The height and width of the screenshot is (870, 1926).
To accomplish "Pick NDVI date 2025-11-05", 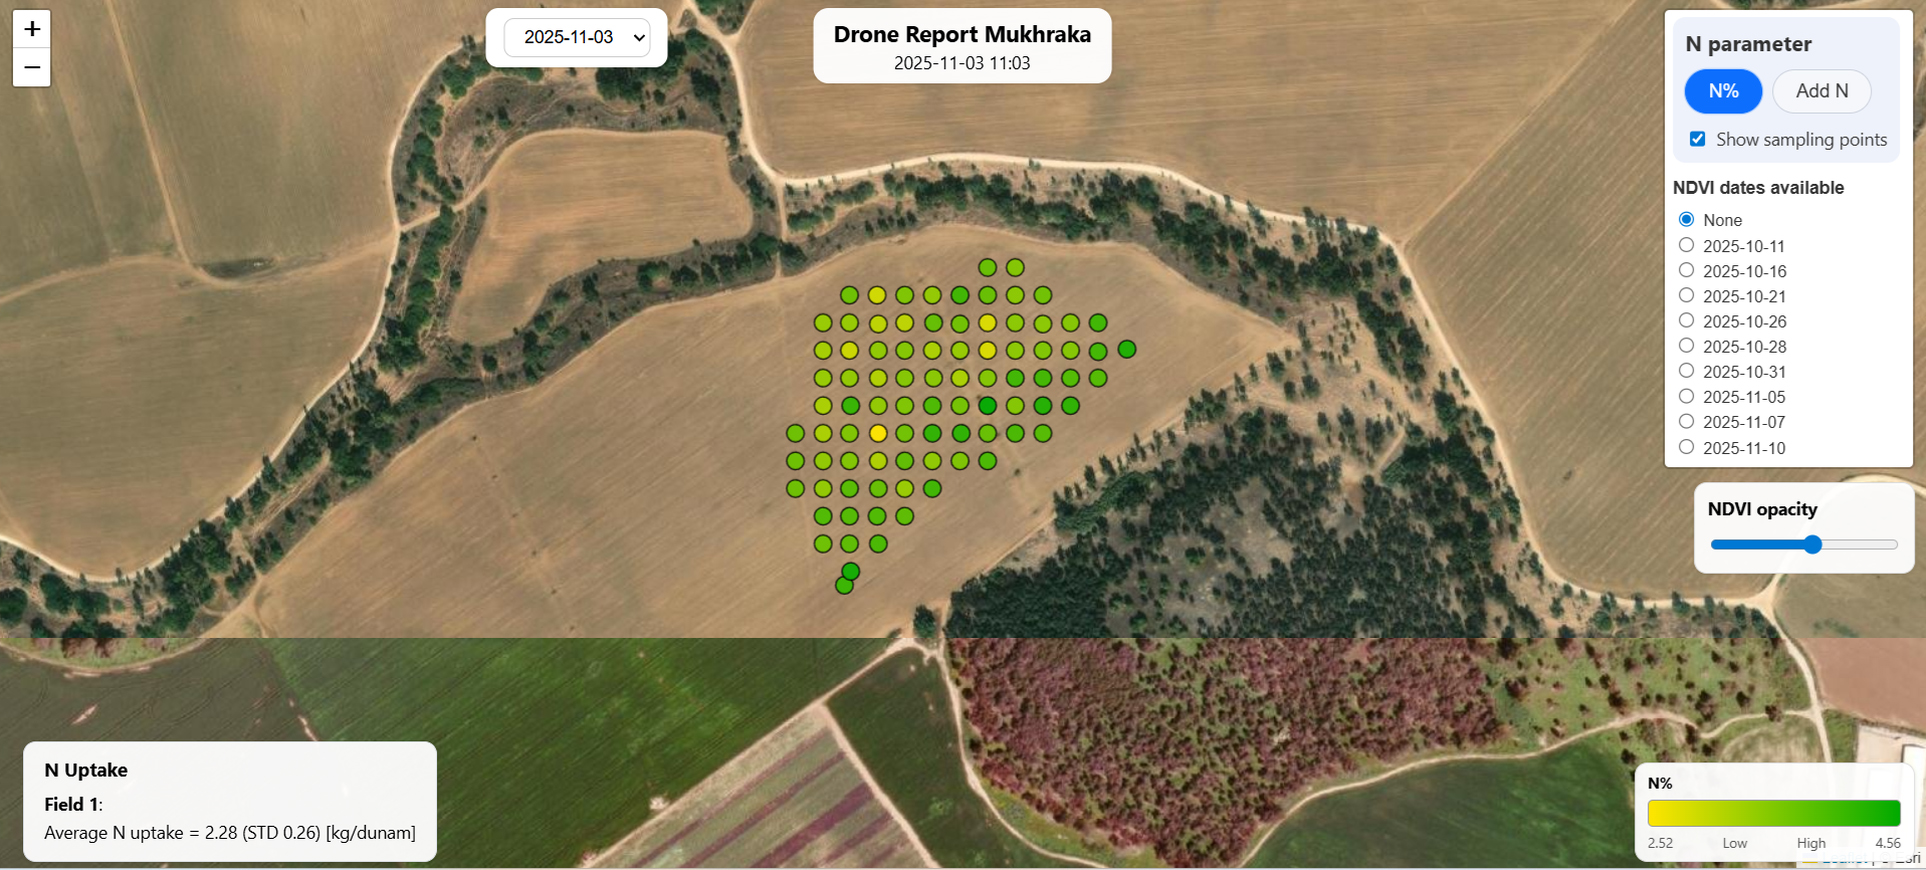I will [x=1686, y=396].
